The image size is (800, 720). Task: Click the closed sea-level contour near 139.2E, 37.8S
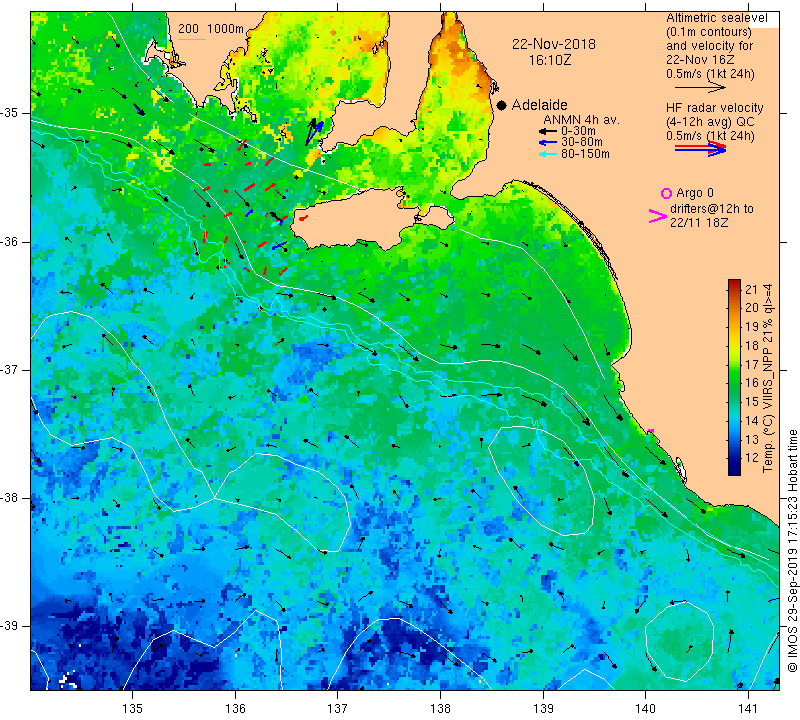(541, 481)
